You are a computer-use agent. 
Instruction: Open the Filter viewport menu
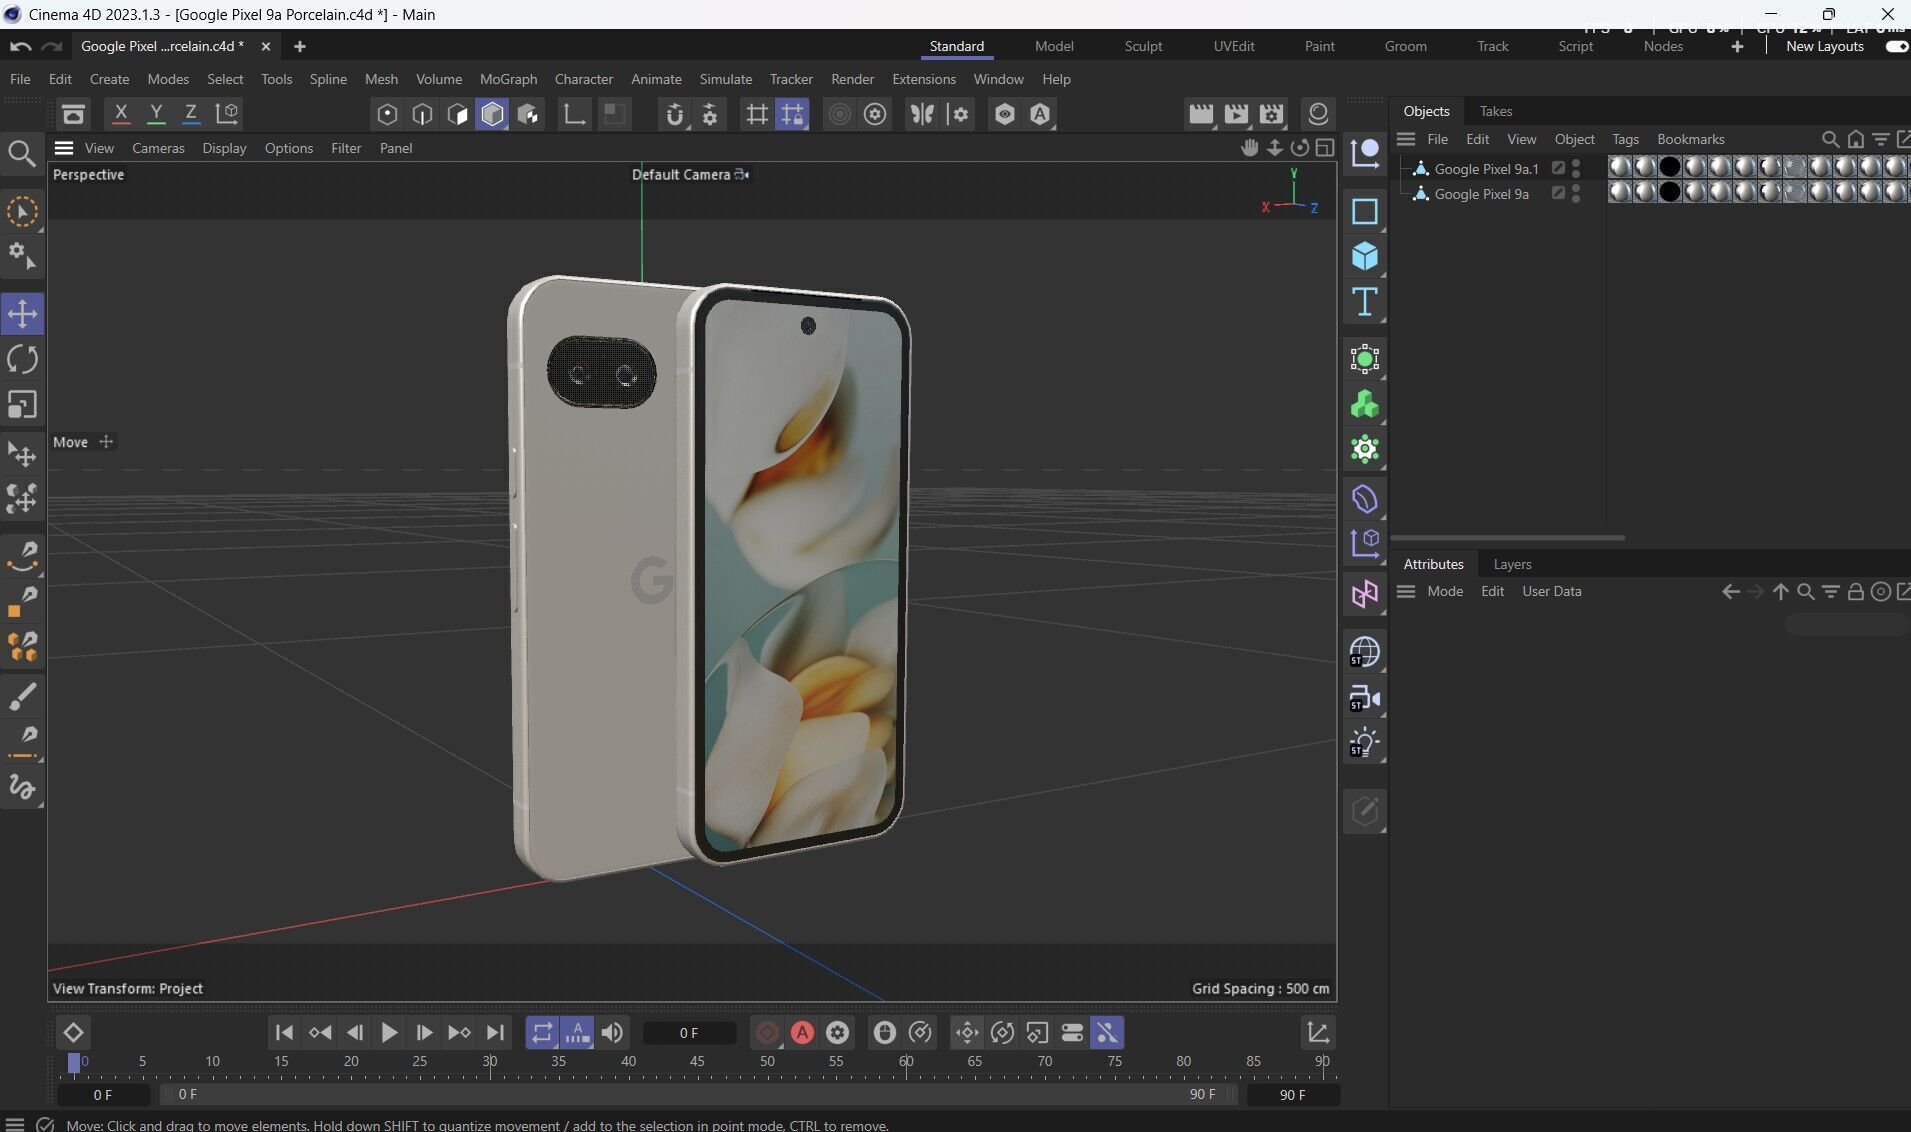(x=346, y=148)
